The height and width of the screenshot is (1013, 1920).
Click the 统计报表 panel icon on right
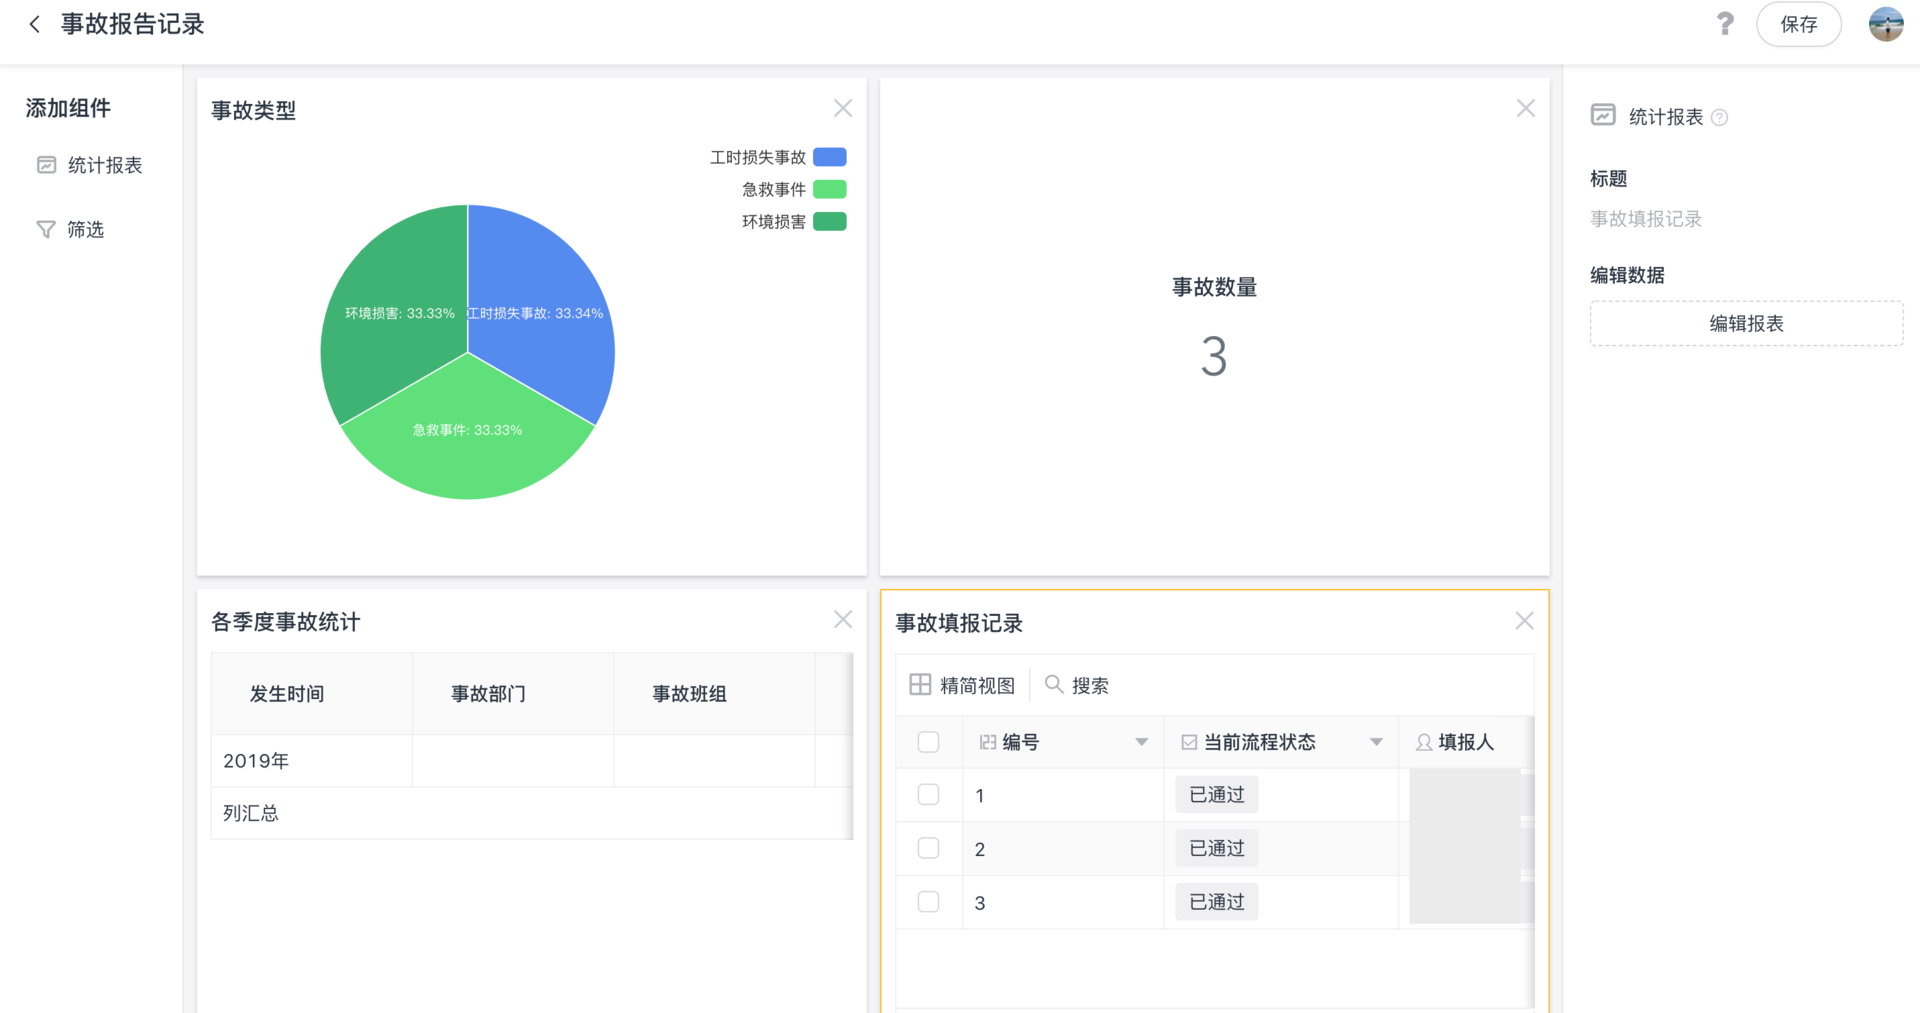click(x=1603, y=115)
